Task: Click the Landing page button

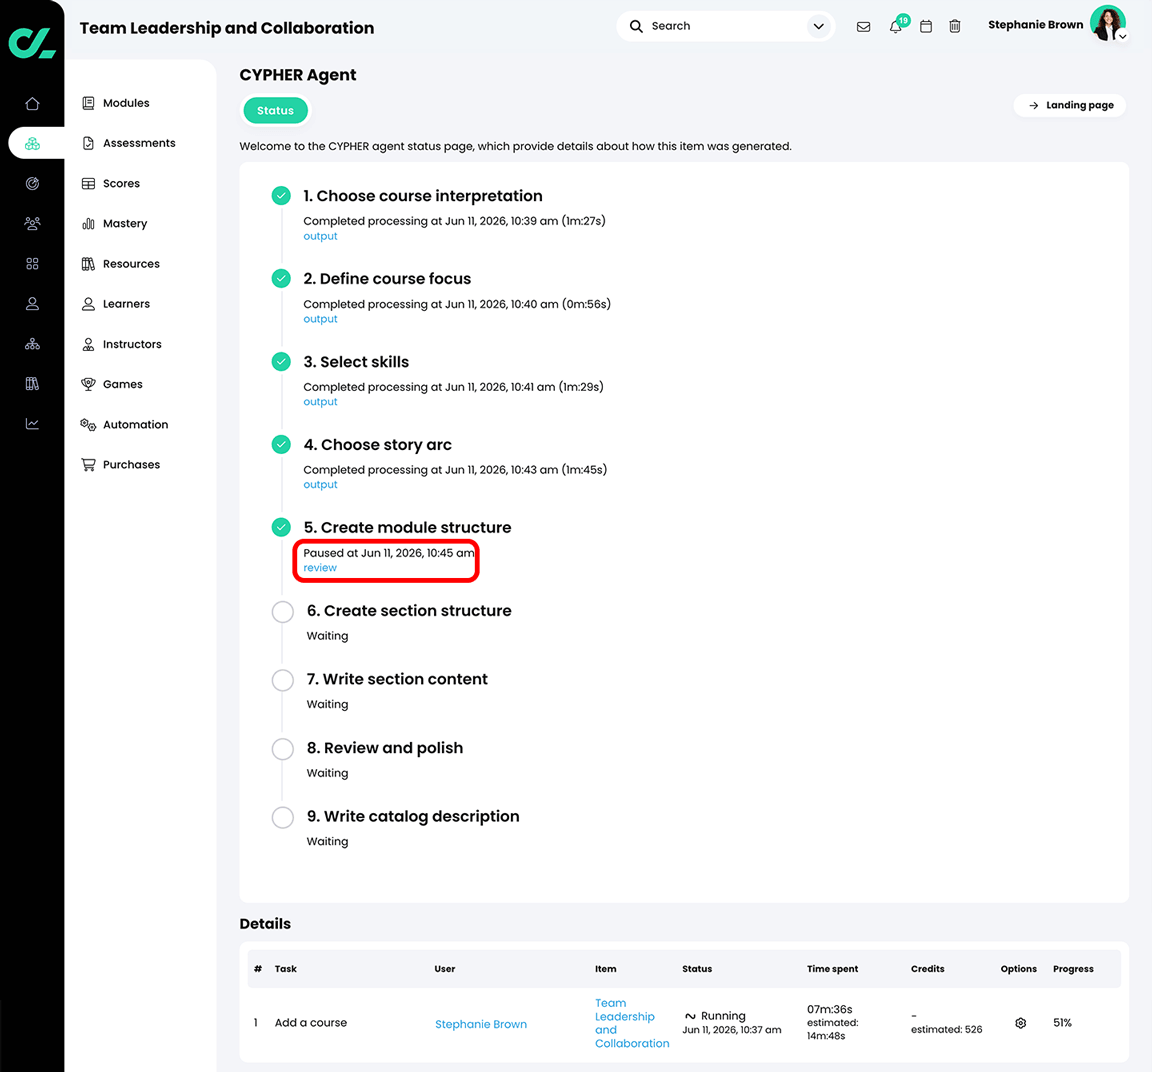Action: (x=1070, y=105)
